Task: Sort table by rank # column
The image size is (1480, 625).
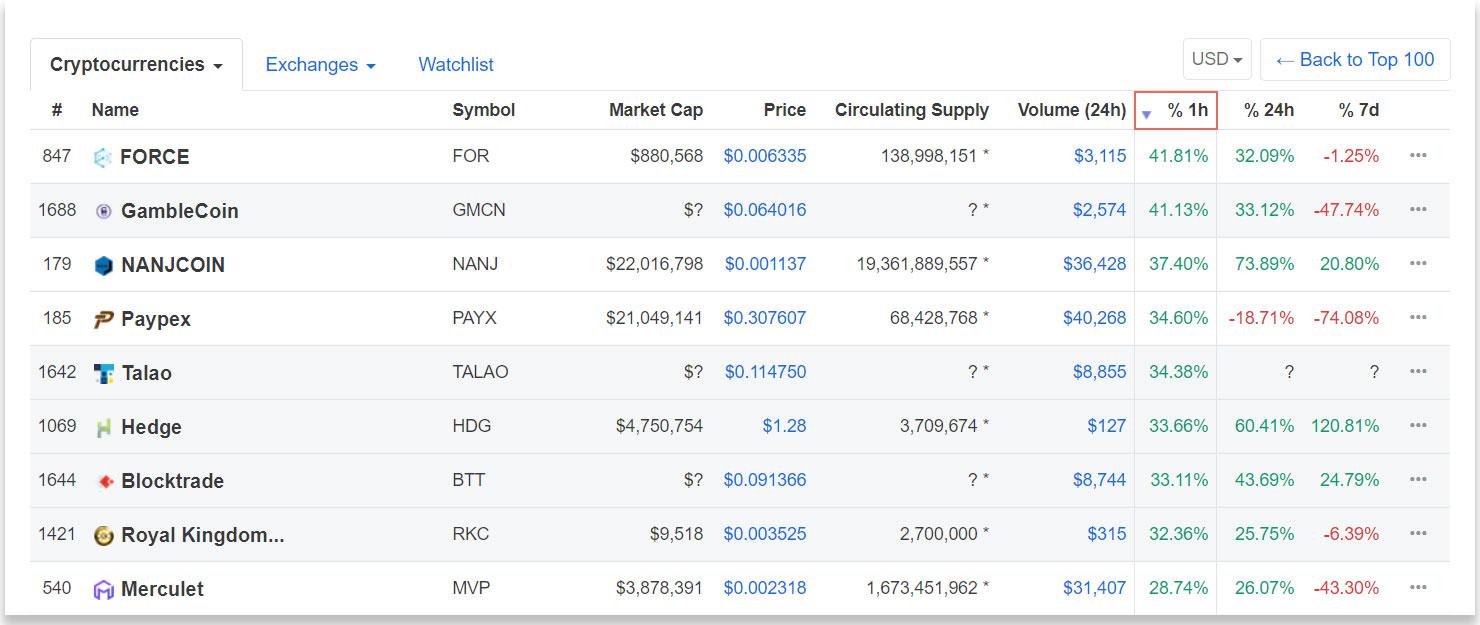Action: click(x=57, y=110)
